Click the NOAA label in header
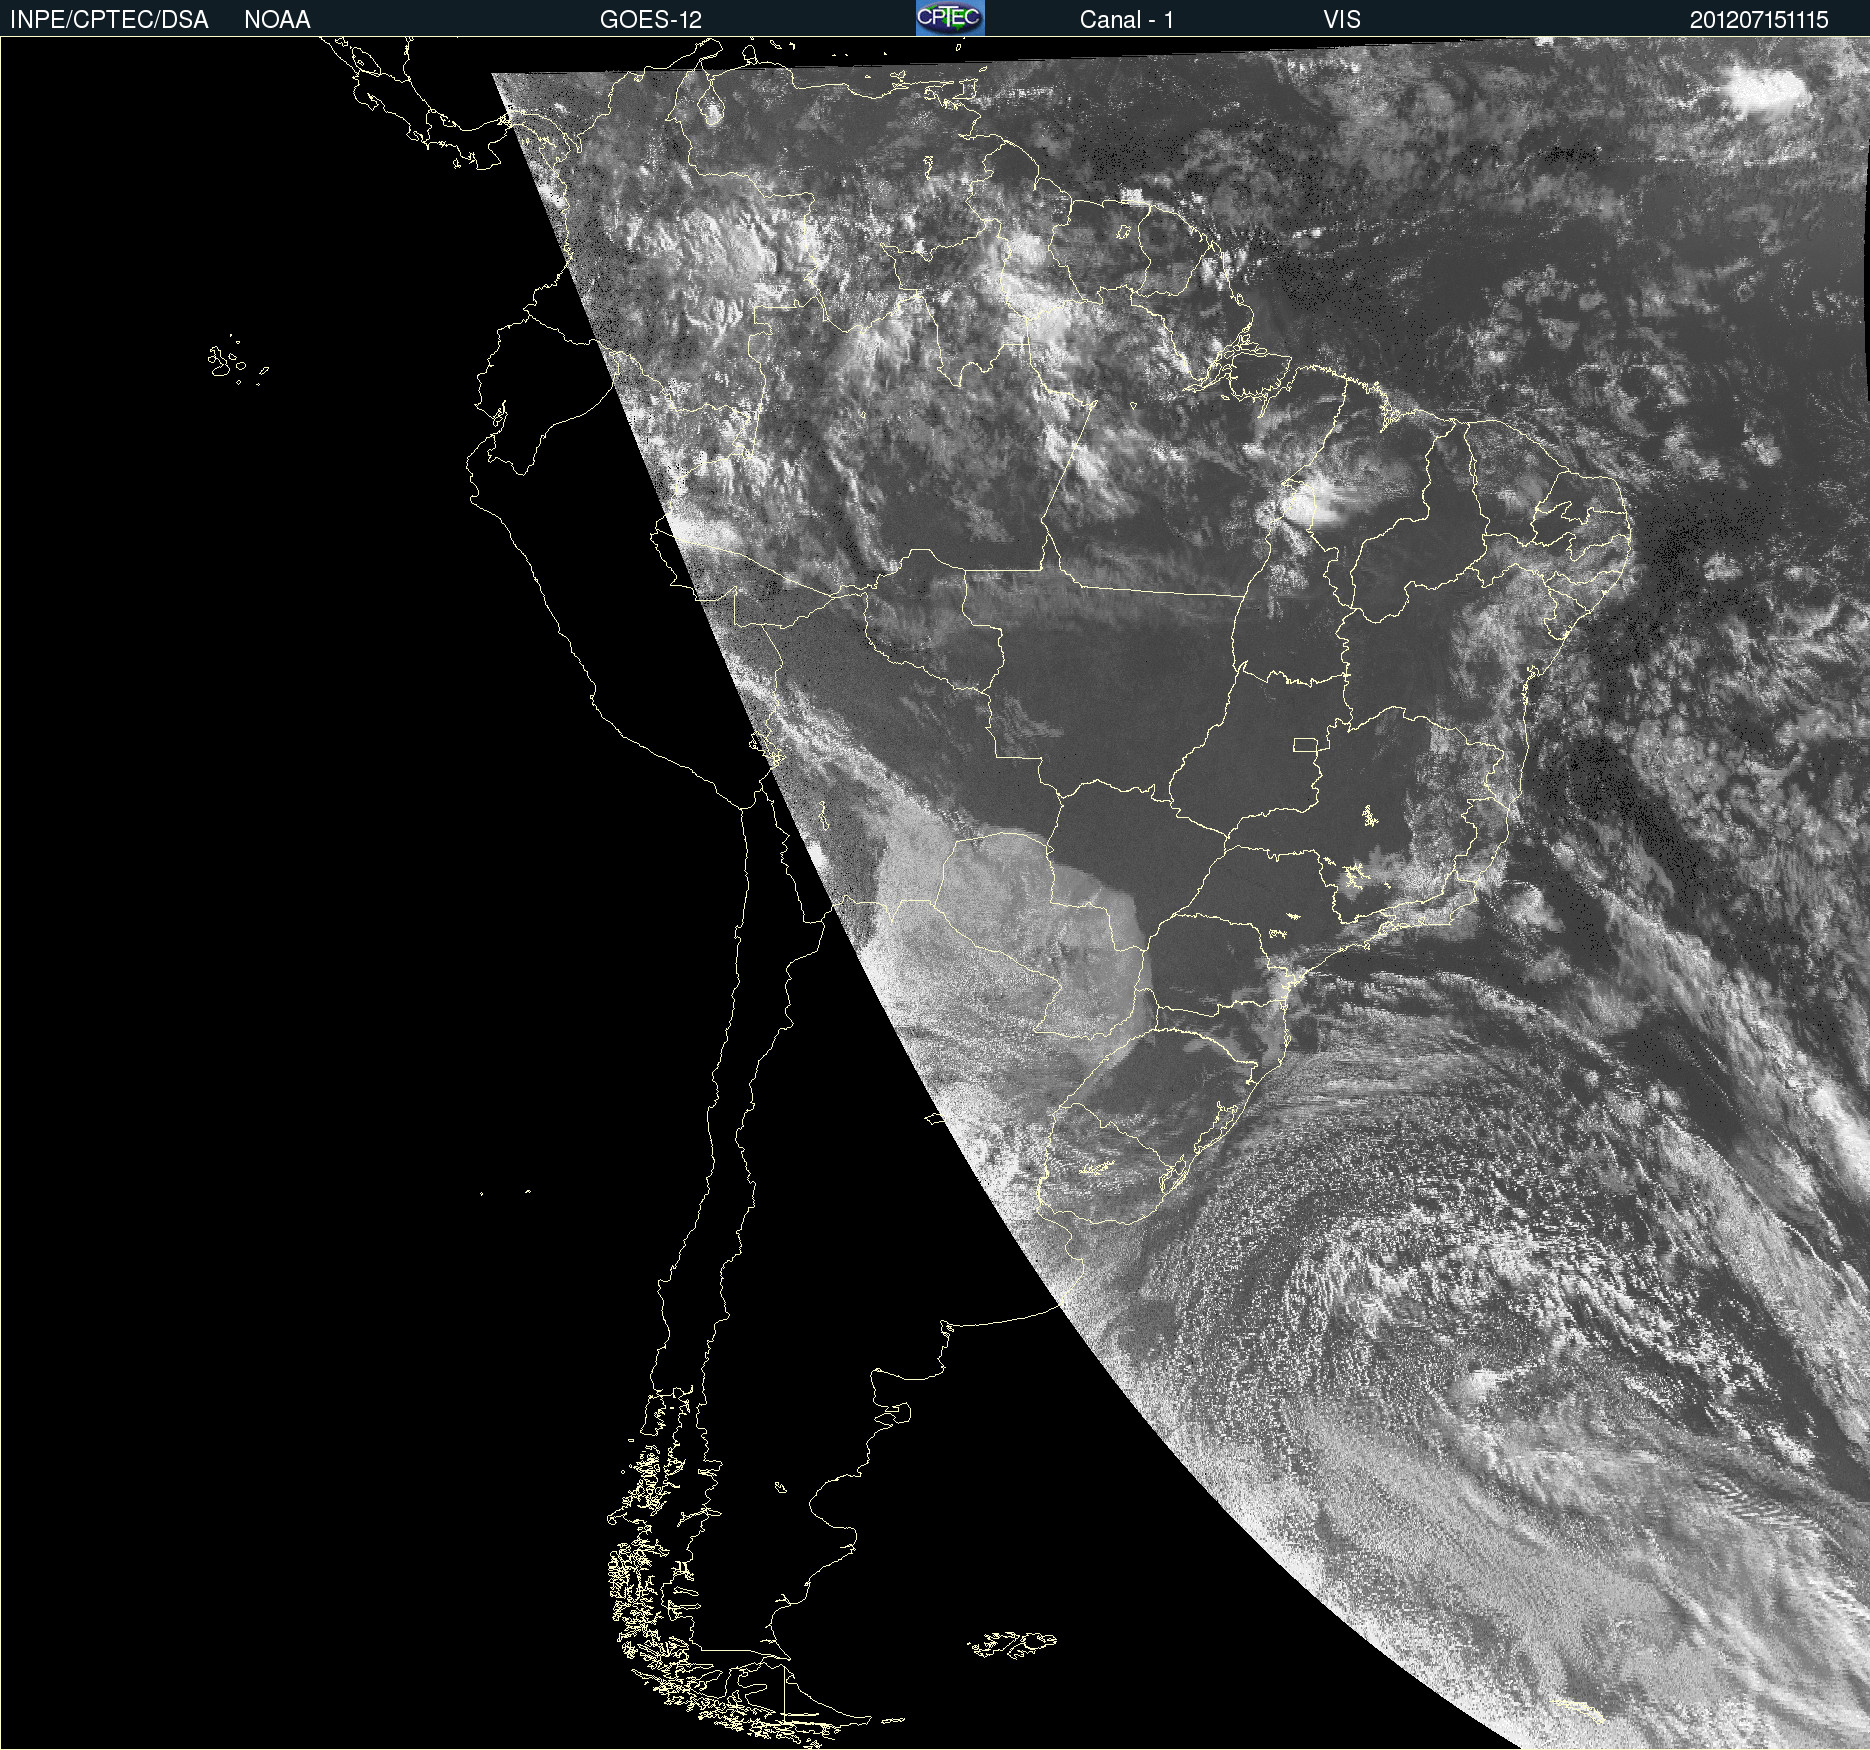This screenshot has height=1750, width=1870. click(x=277, y=20)
